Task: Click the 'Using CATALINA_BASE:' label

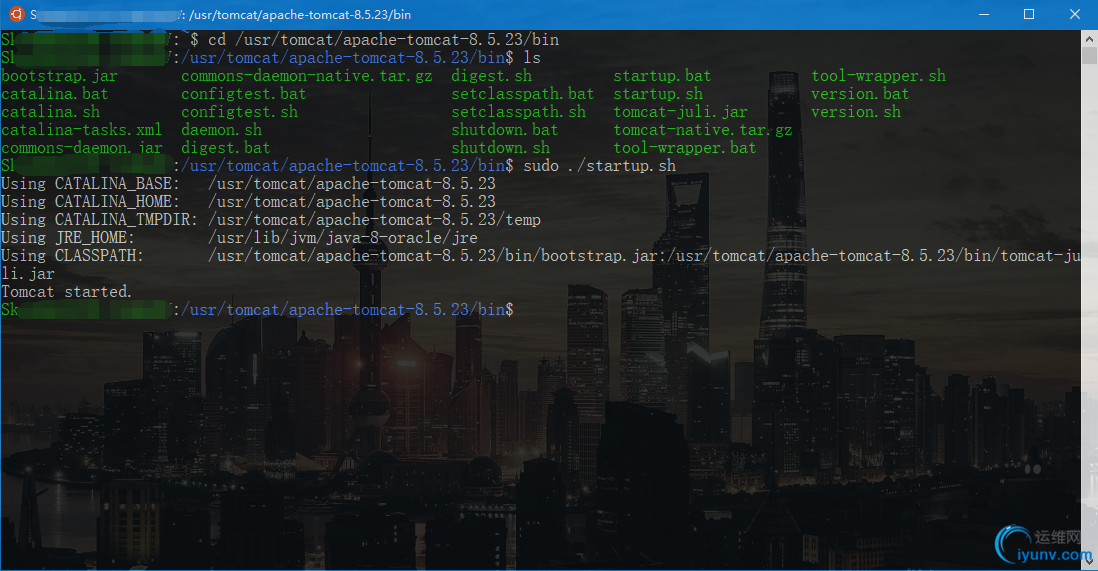Action: [90, 184]
